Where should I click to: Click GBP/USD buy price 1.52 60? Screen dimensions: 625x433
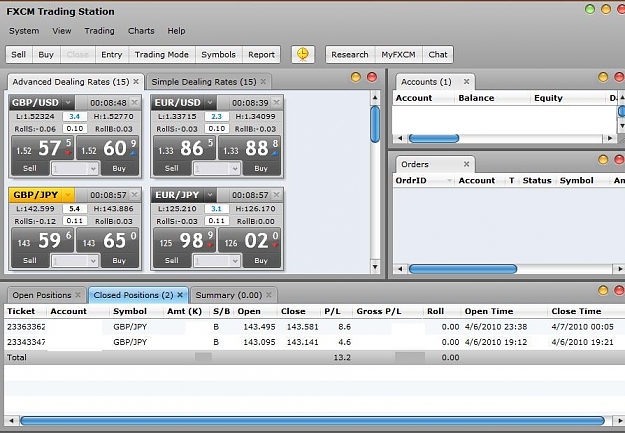(x=108, y=148)
